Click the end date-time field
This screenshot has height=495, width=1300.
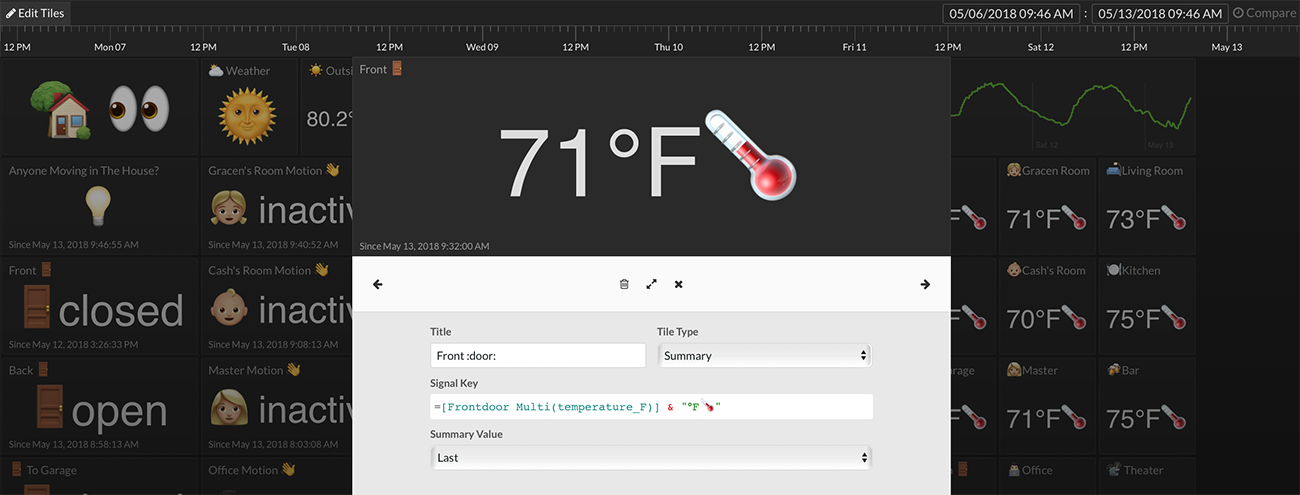[x=1159, y=14]
